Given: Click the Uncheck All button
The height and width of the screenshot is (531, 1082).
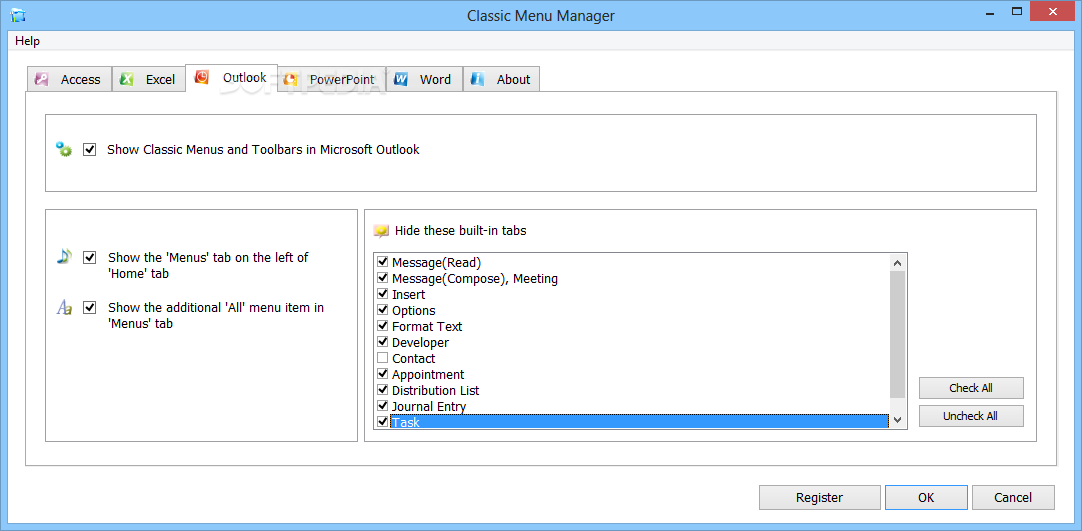Looking at the screenshot, I should point(971,417).
